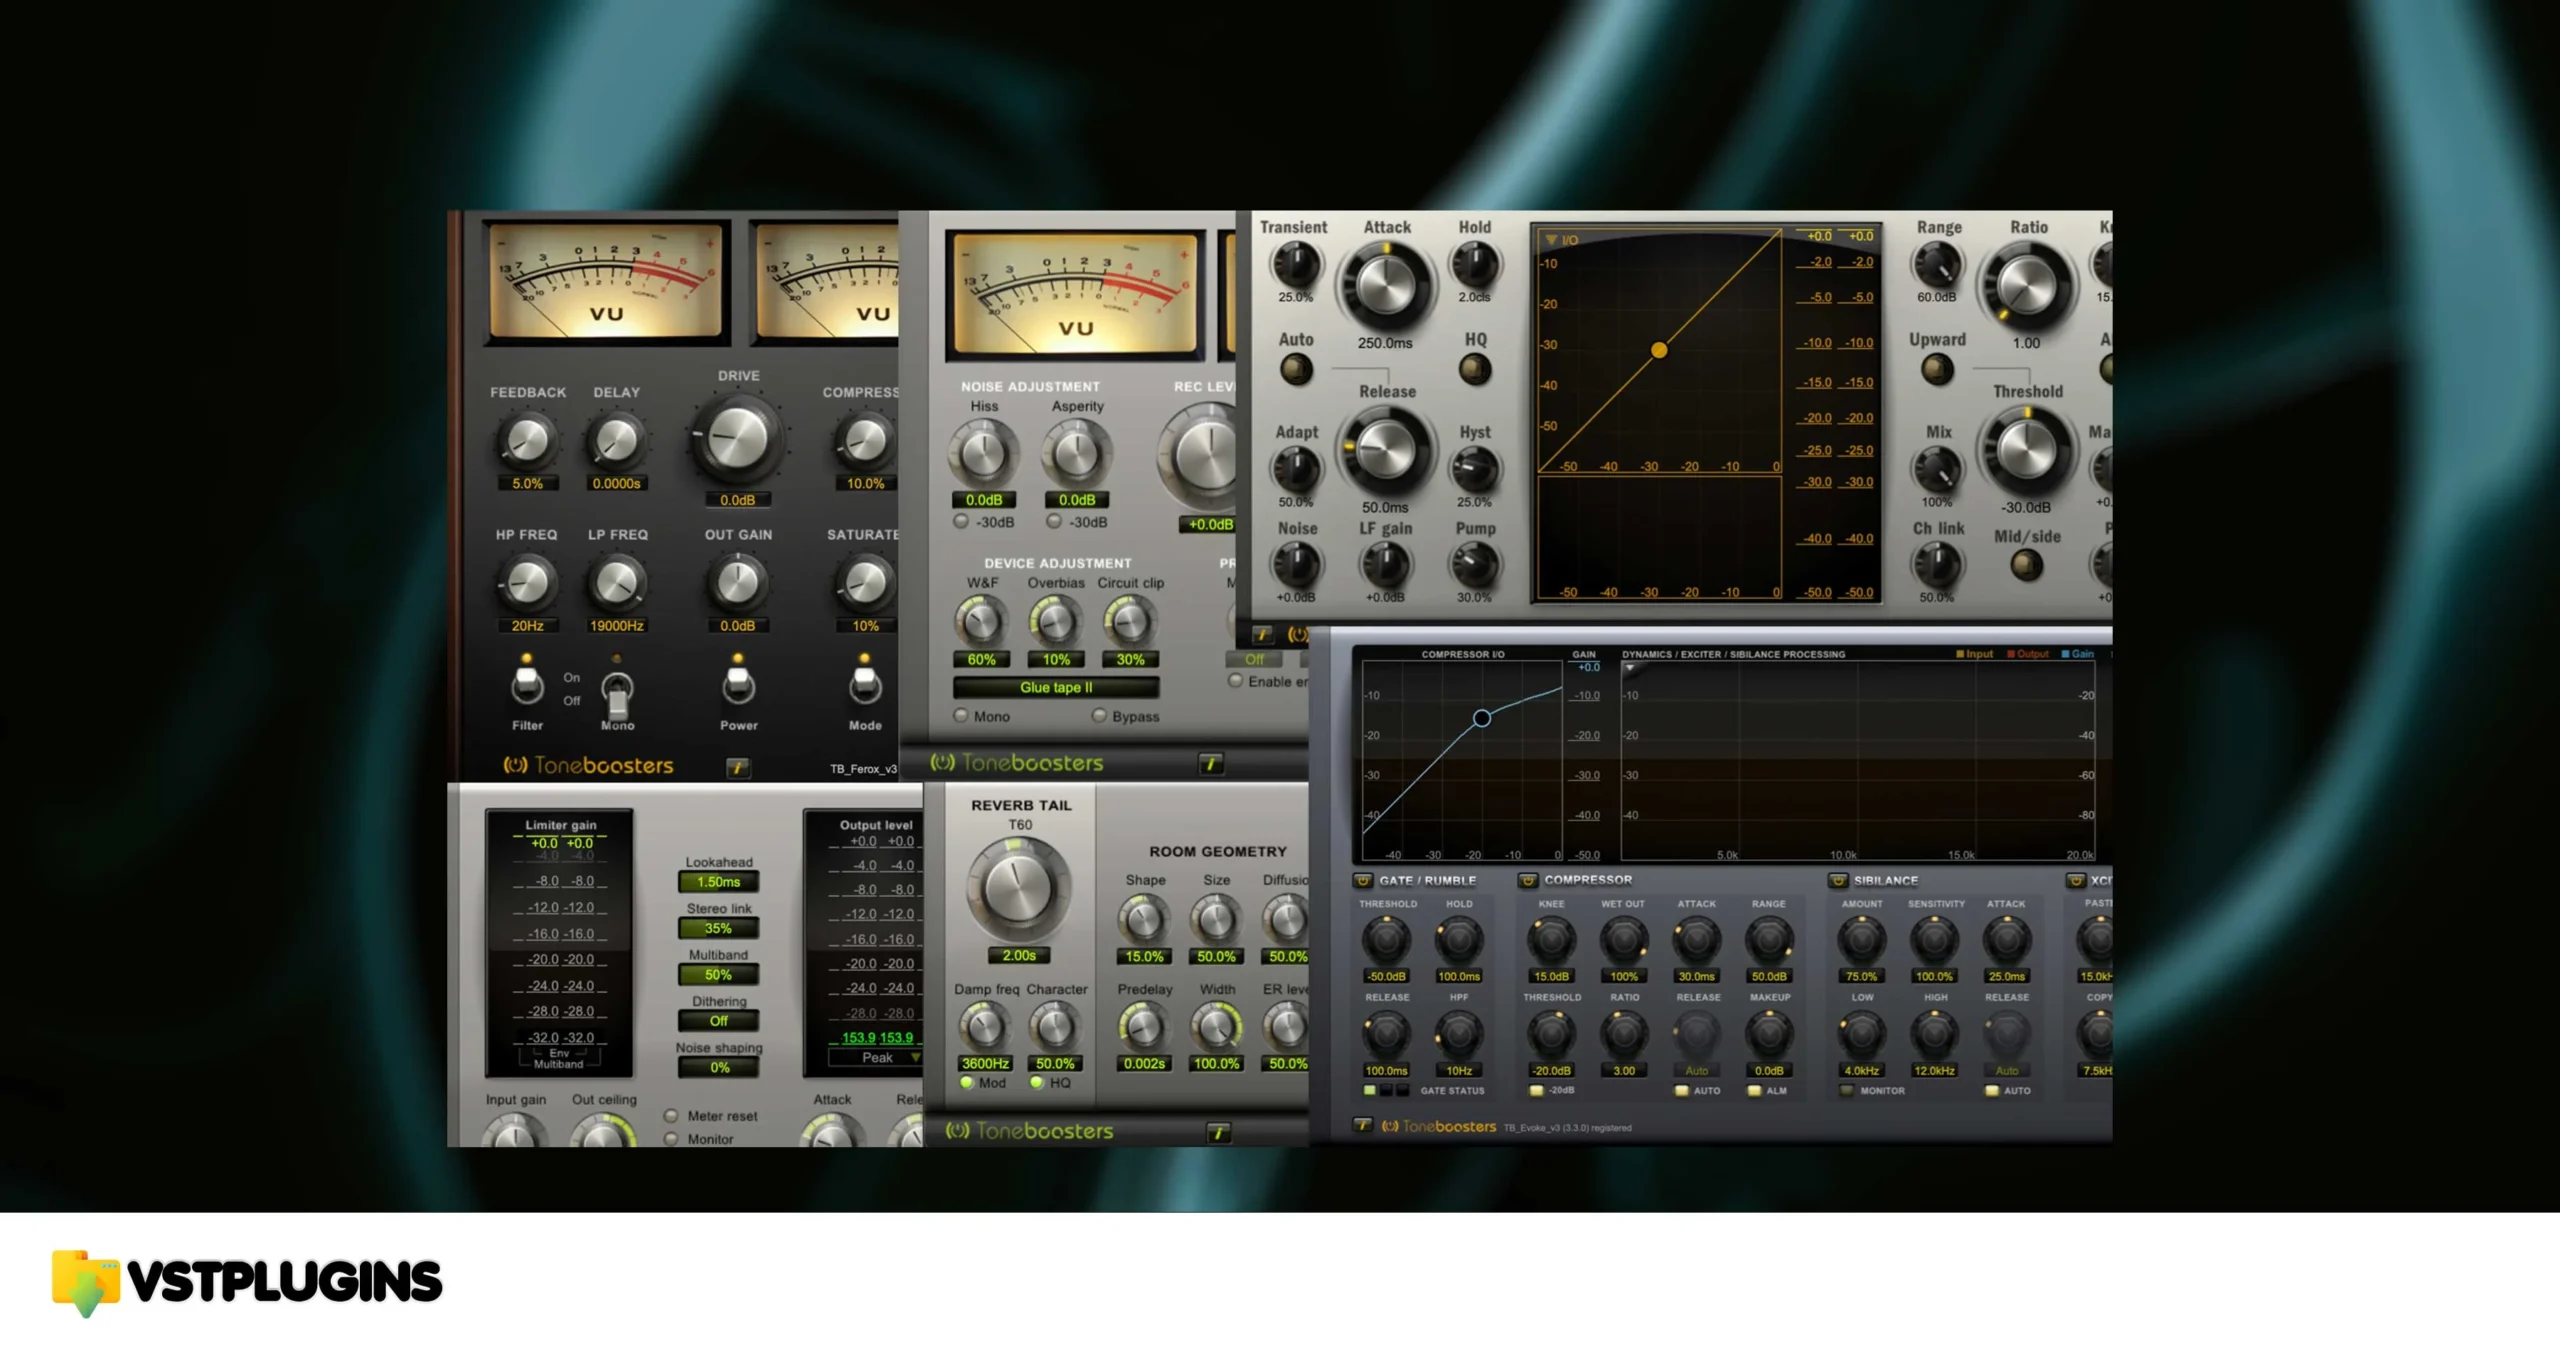Open the I/O dropdown triangle in compressor graph

point(1551,240)
